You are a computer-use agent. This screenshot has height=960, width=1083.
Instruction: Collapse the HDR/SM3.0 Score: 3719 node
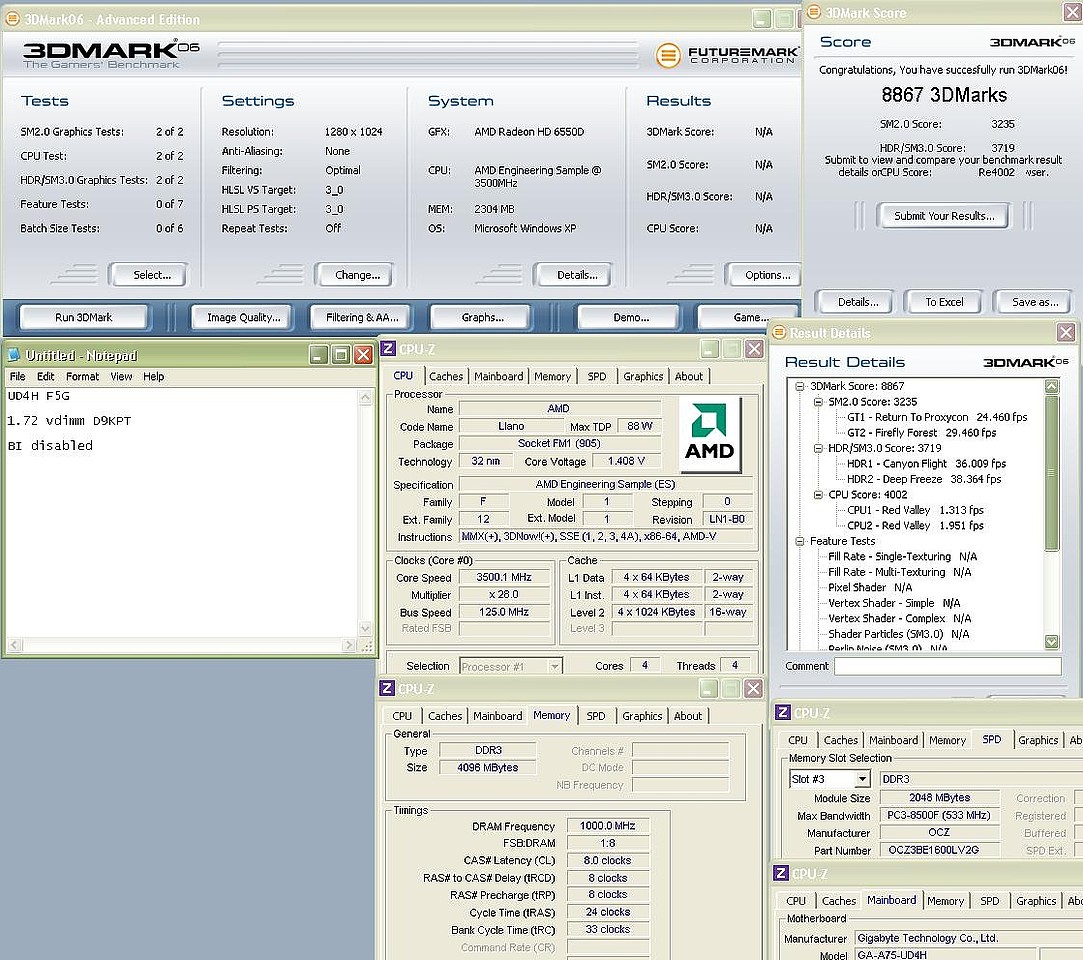point(818,448)
